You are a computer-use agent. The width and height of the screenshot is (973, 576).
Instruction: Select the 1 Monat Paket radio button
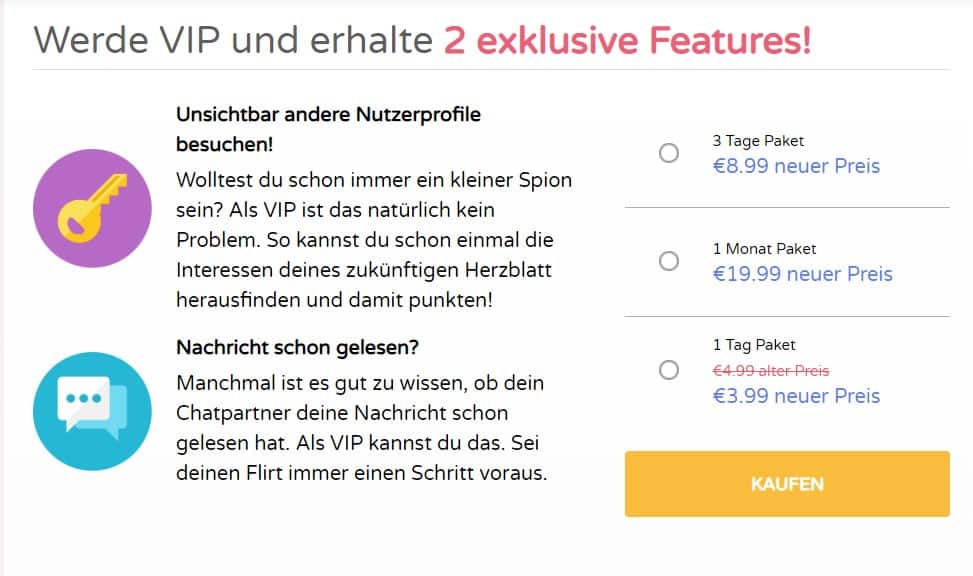pyautogui.click(x=668, y=261)
